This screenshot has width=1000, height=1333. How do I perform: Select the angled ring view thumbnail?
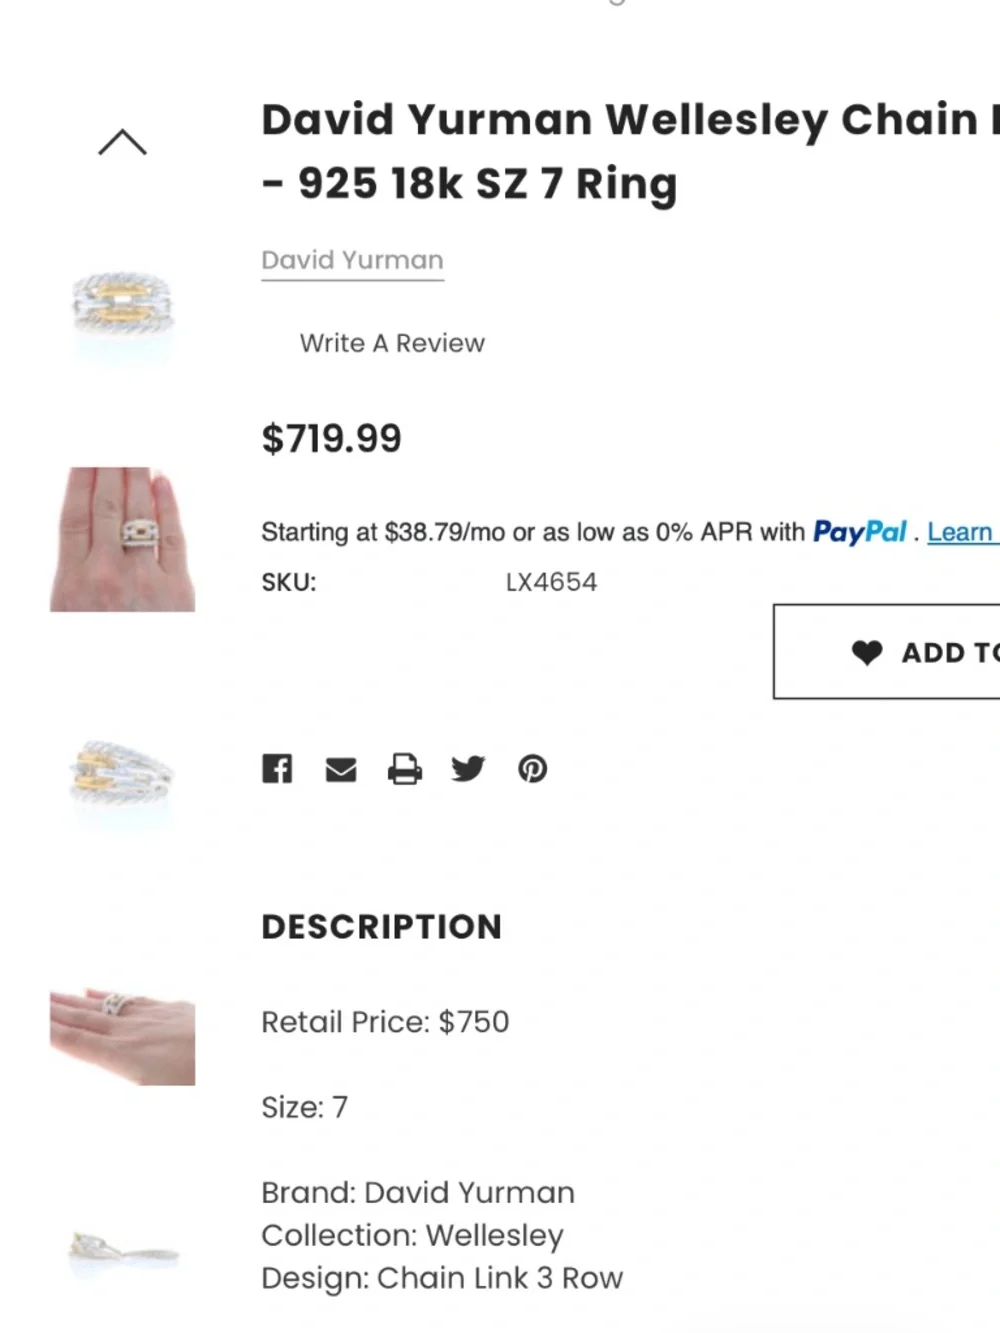tap(122, 775)
